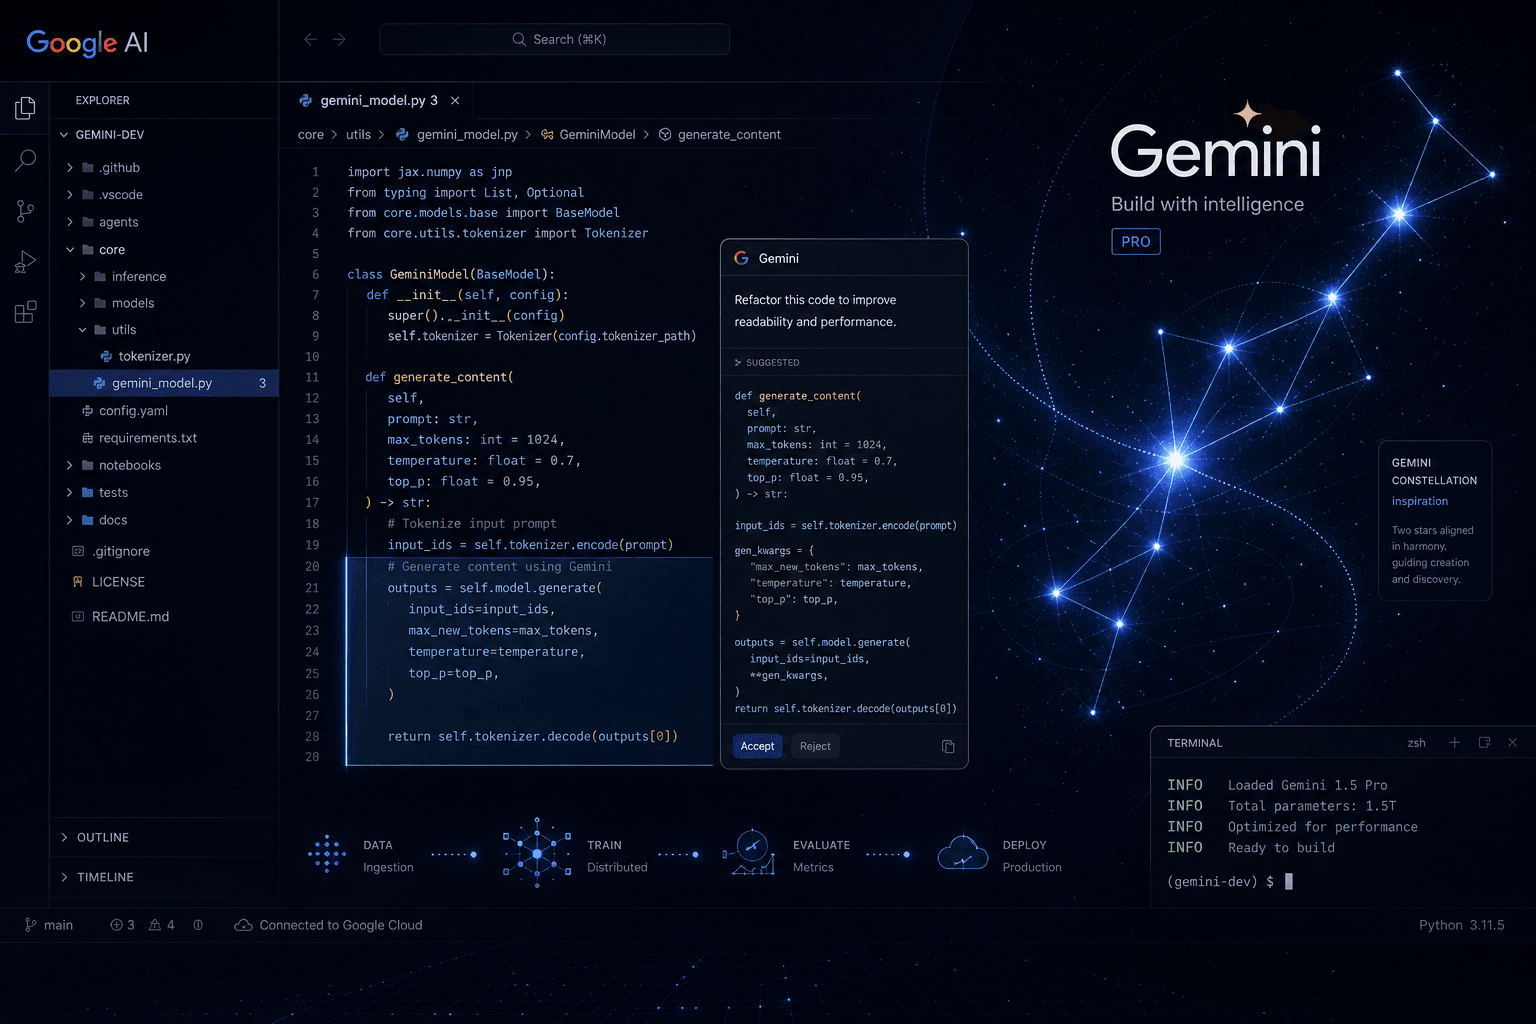Maximize the terminal panel icon

[1484, 742]
